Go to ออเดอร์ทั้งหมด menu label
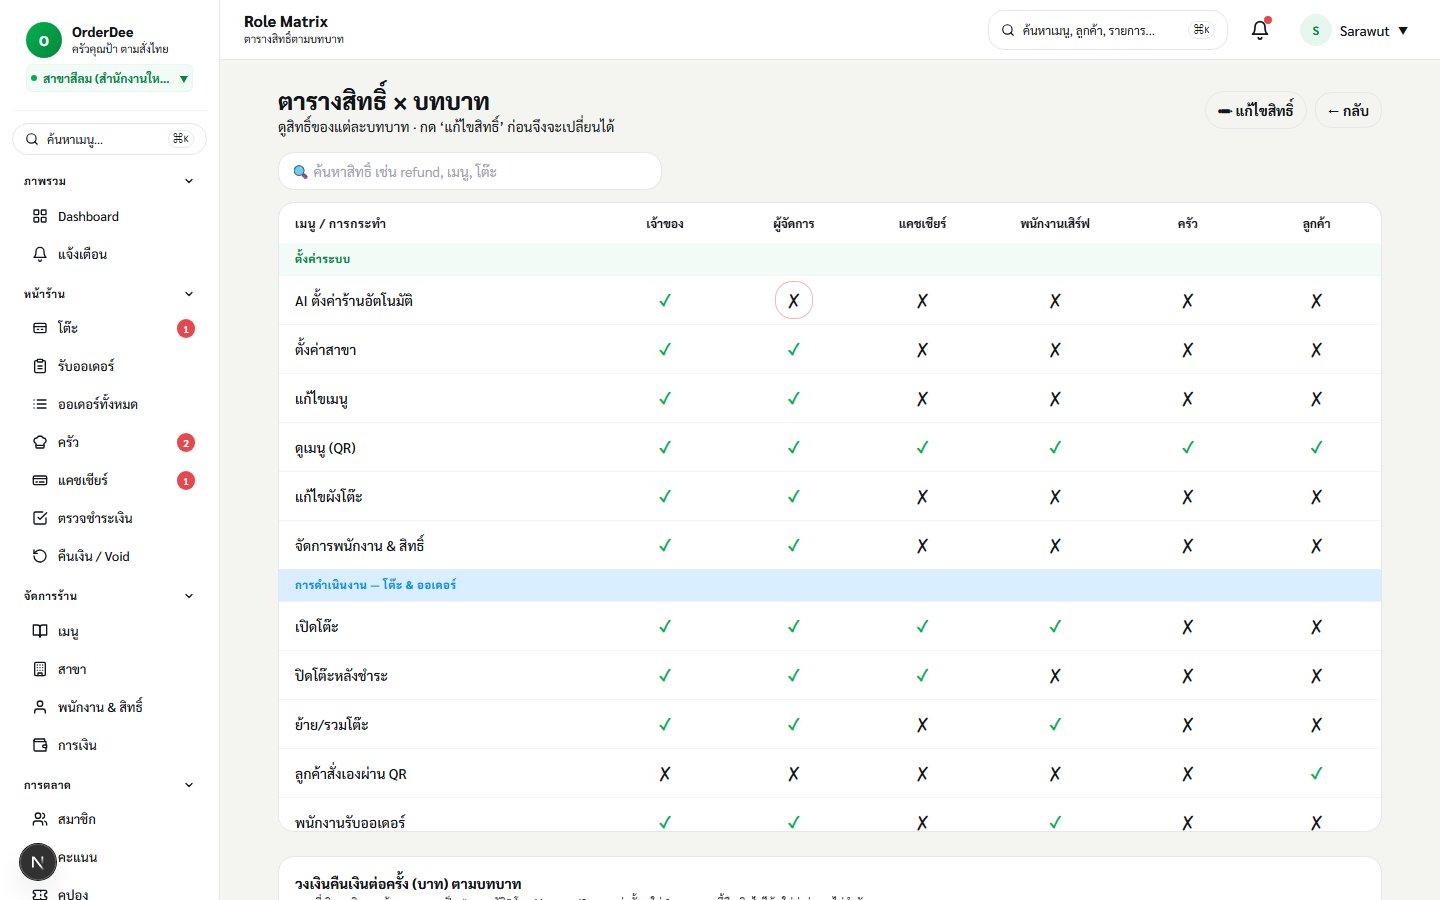This screenshot has height=900, width=1440. pos(98,404)
